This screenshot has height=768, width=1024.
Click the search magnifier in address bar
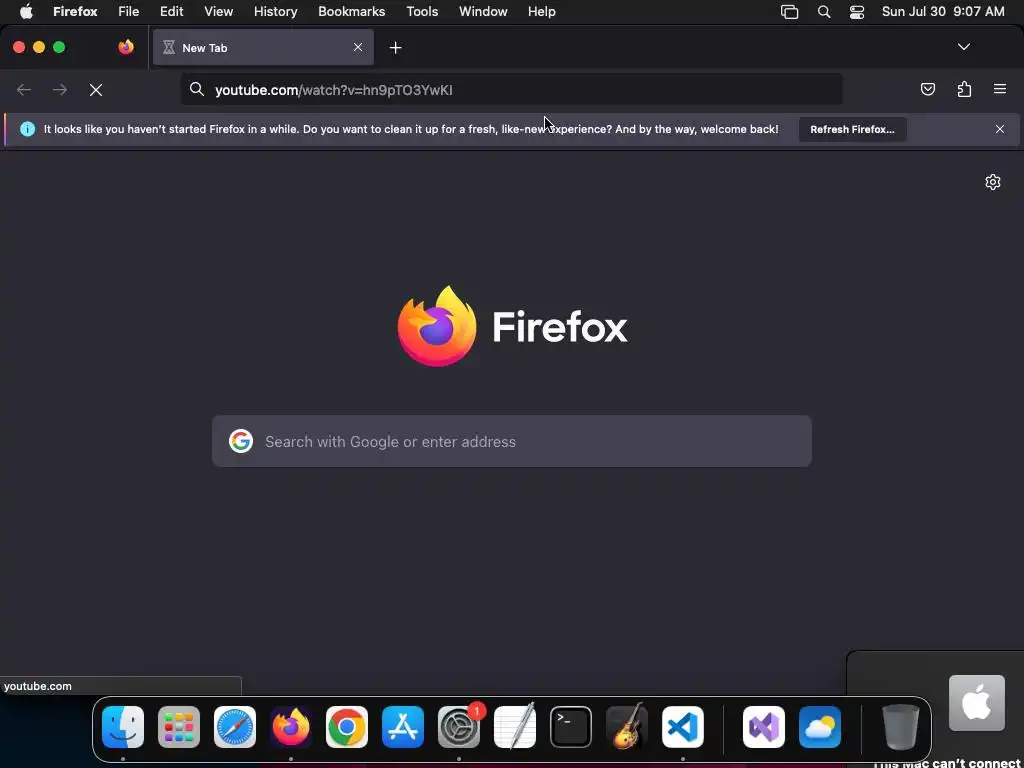pos(197,89)
